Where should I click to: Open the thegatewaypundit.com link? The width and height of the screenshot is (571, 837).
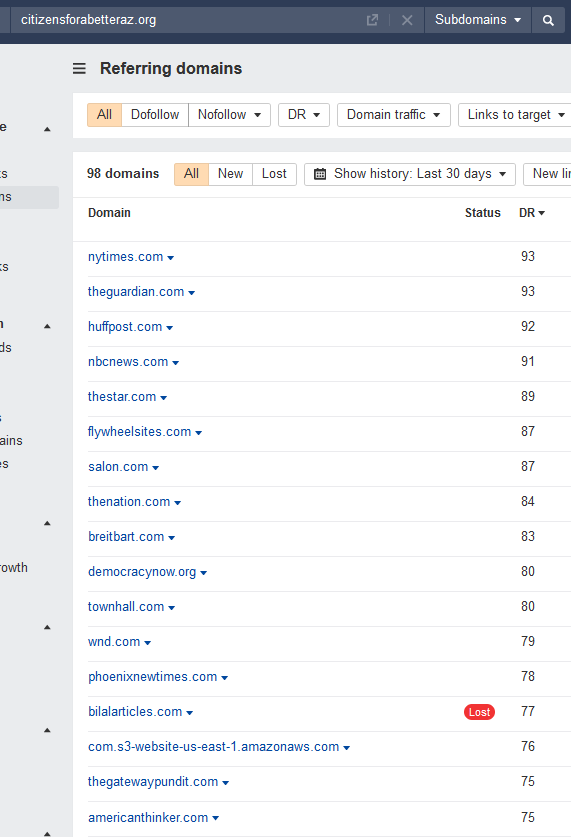(153, 782)
